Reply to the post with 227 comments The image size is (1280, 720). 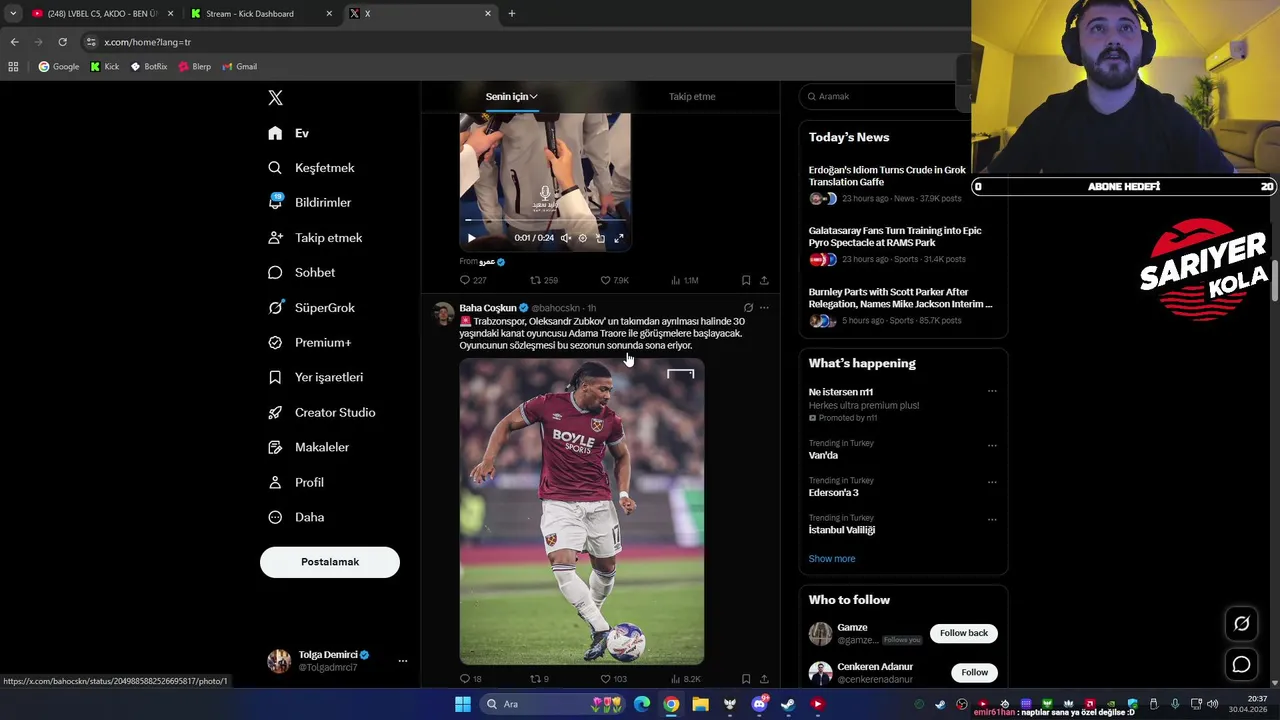[x=472, y=281]
